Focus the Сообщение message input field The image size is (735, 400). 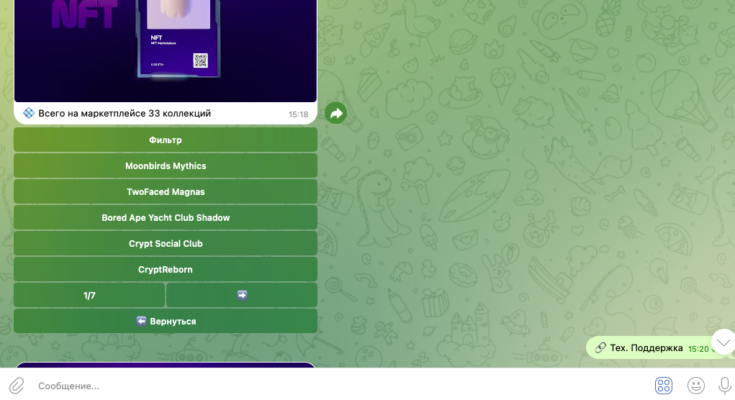pyautogui.click(x=340, y=386)
